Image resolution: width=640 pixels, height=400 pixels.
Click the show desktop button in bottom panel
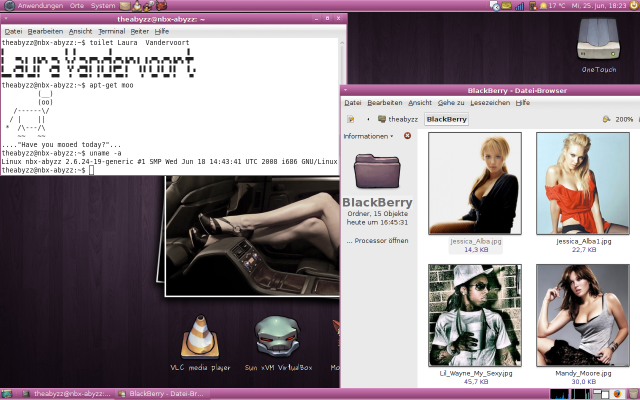pyautogui.click(x=7, y=394)
